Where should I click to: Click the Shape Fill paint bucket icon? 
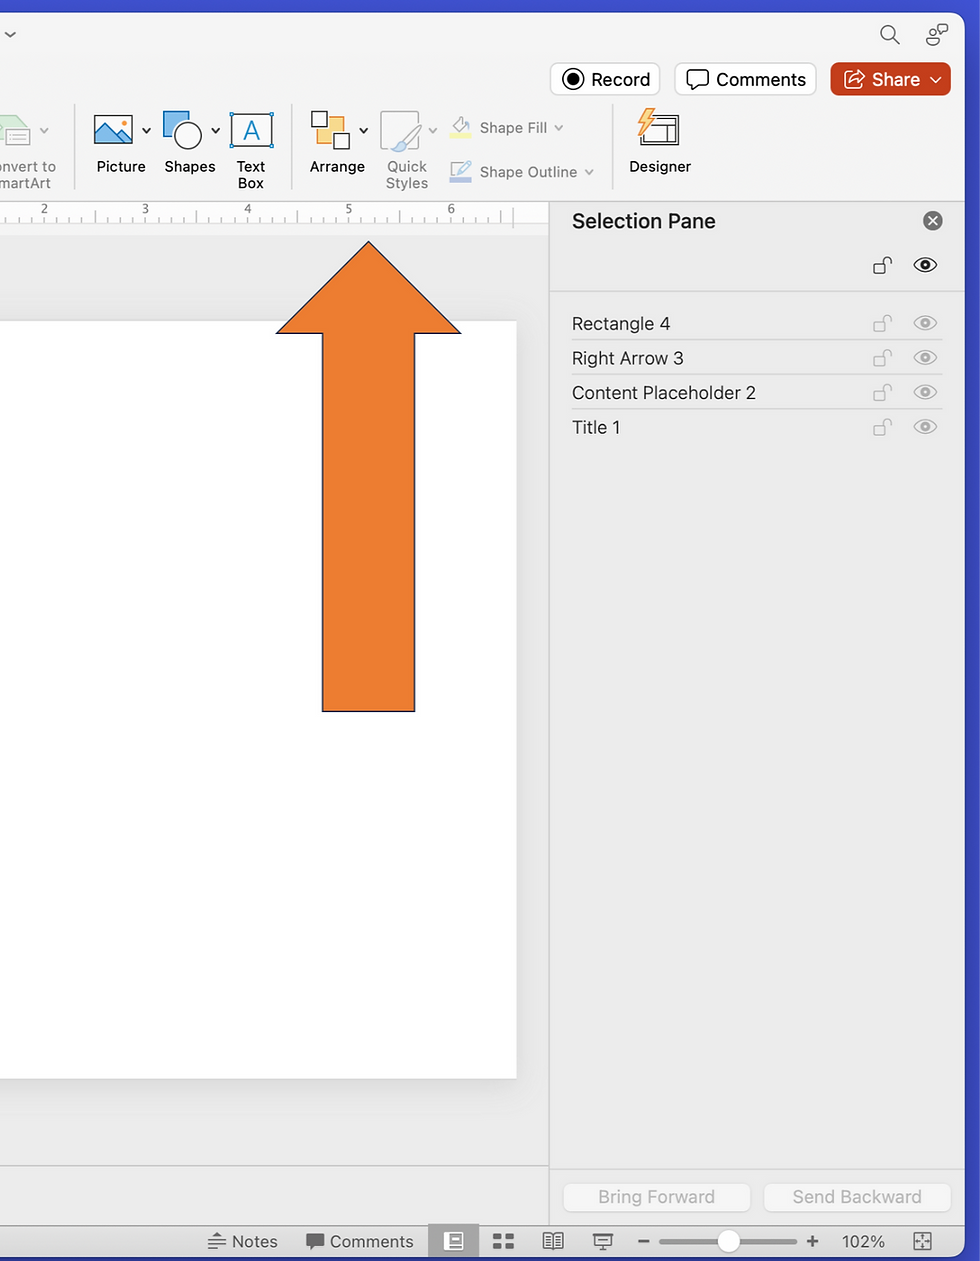pos(460,127)
